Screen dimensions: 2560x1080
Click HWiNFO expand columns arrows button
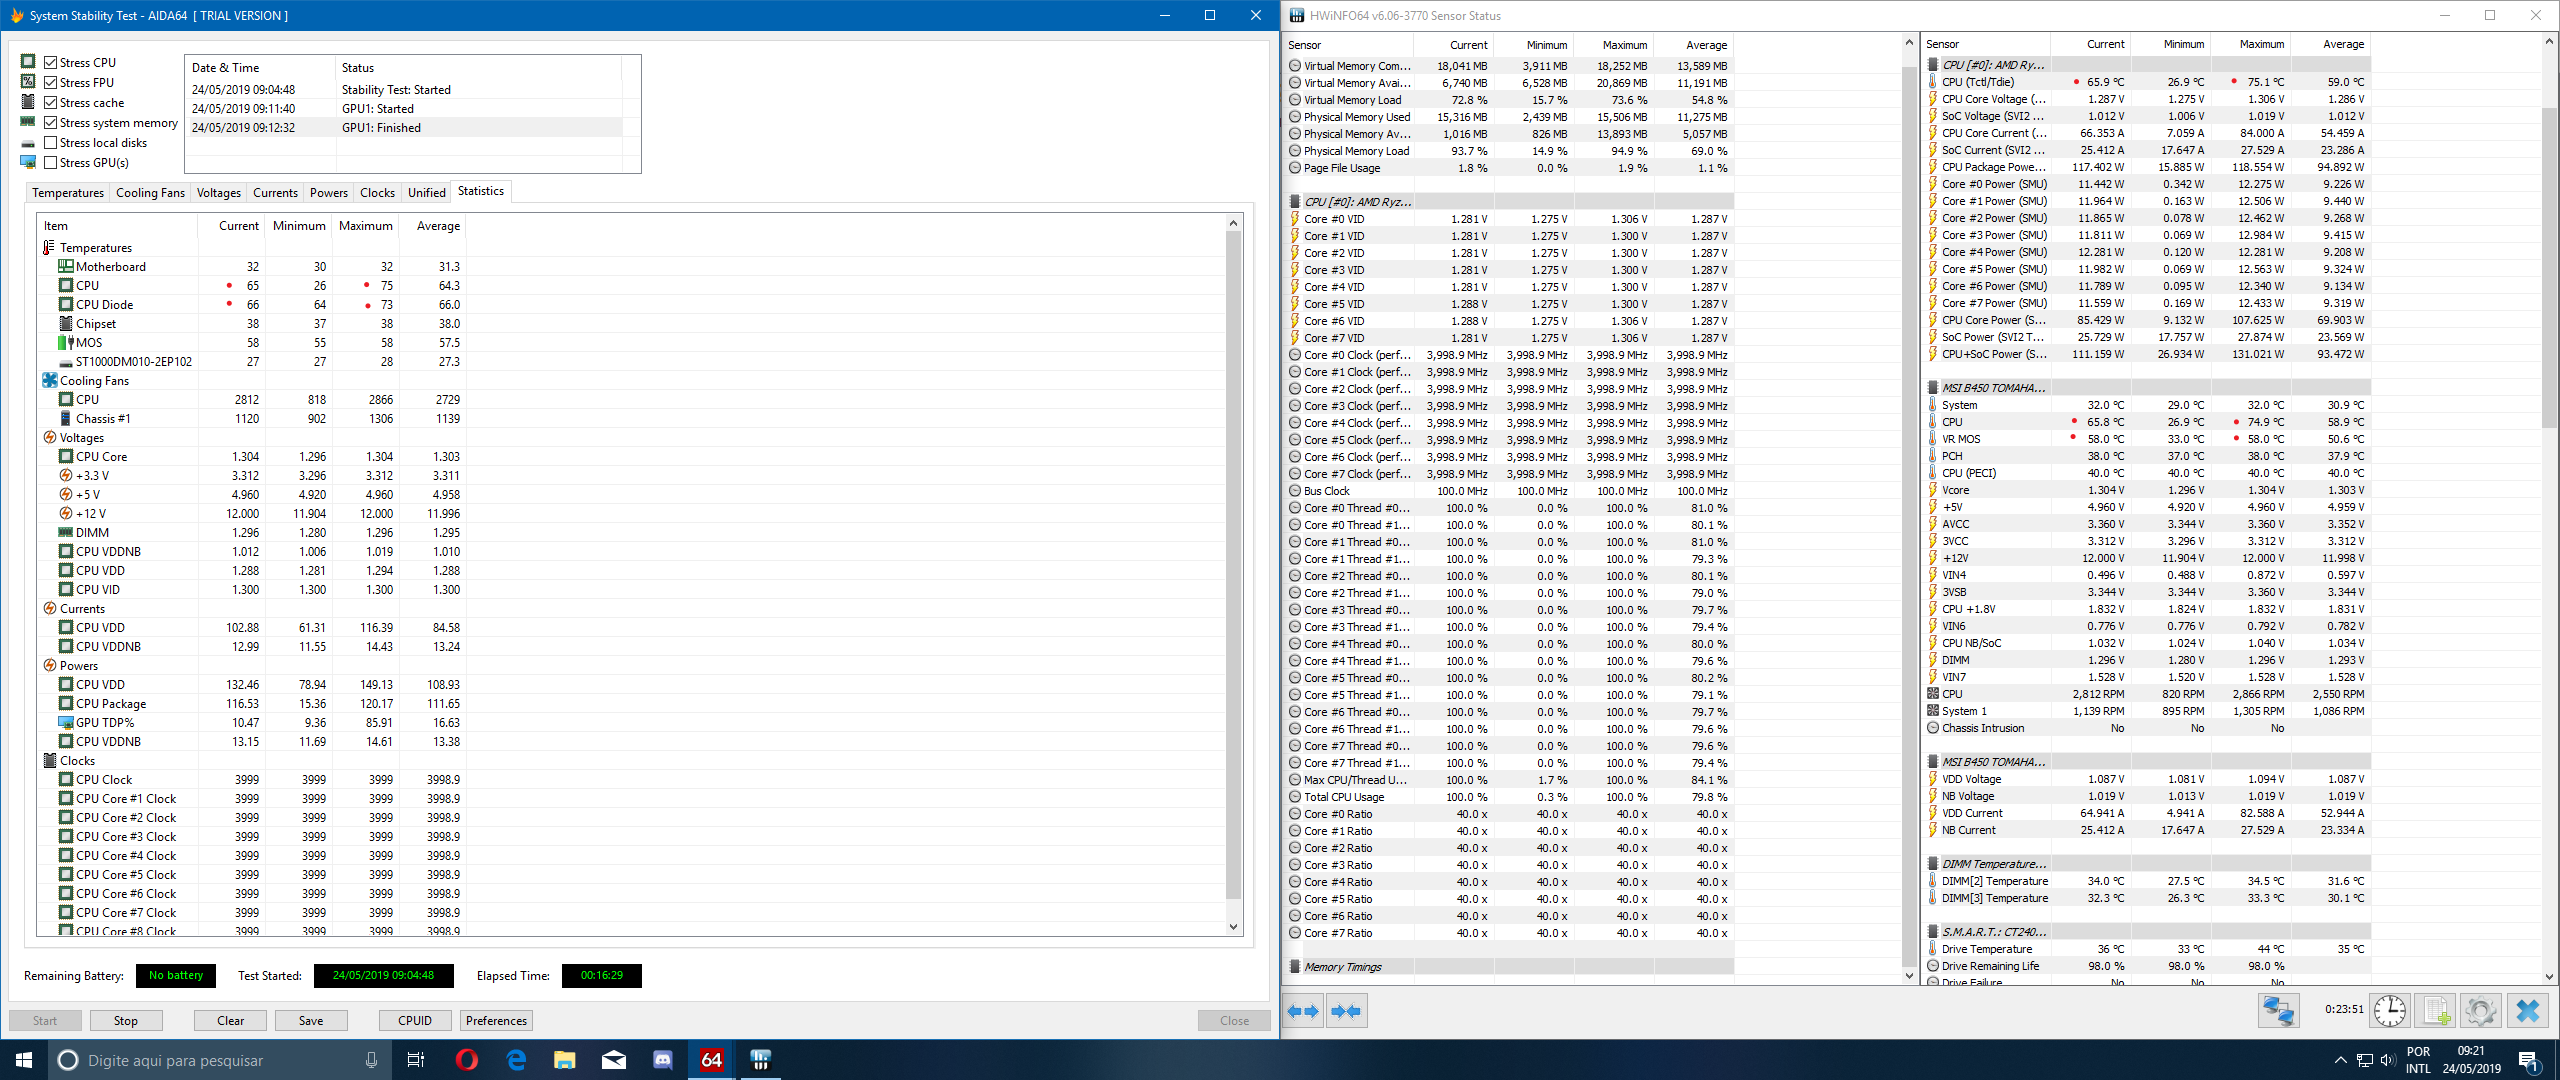pyautogui.click(x=1302, y=1011)
